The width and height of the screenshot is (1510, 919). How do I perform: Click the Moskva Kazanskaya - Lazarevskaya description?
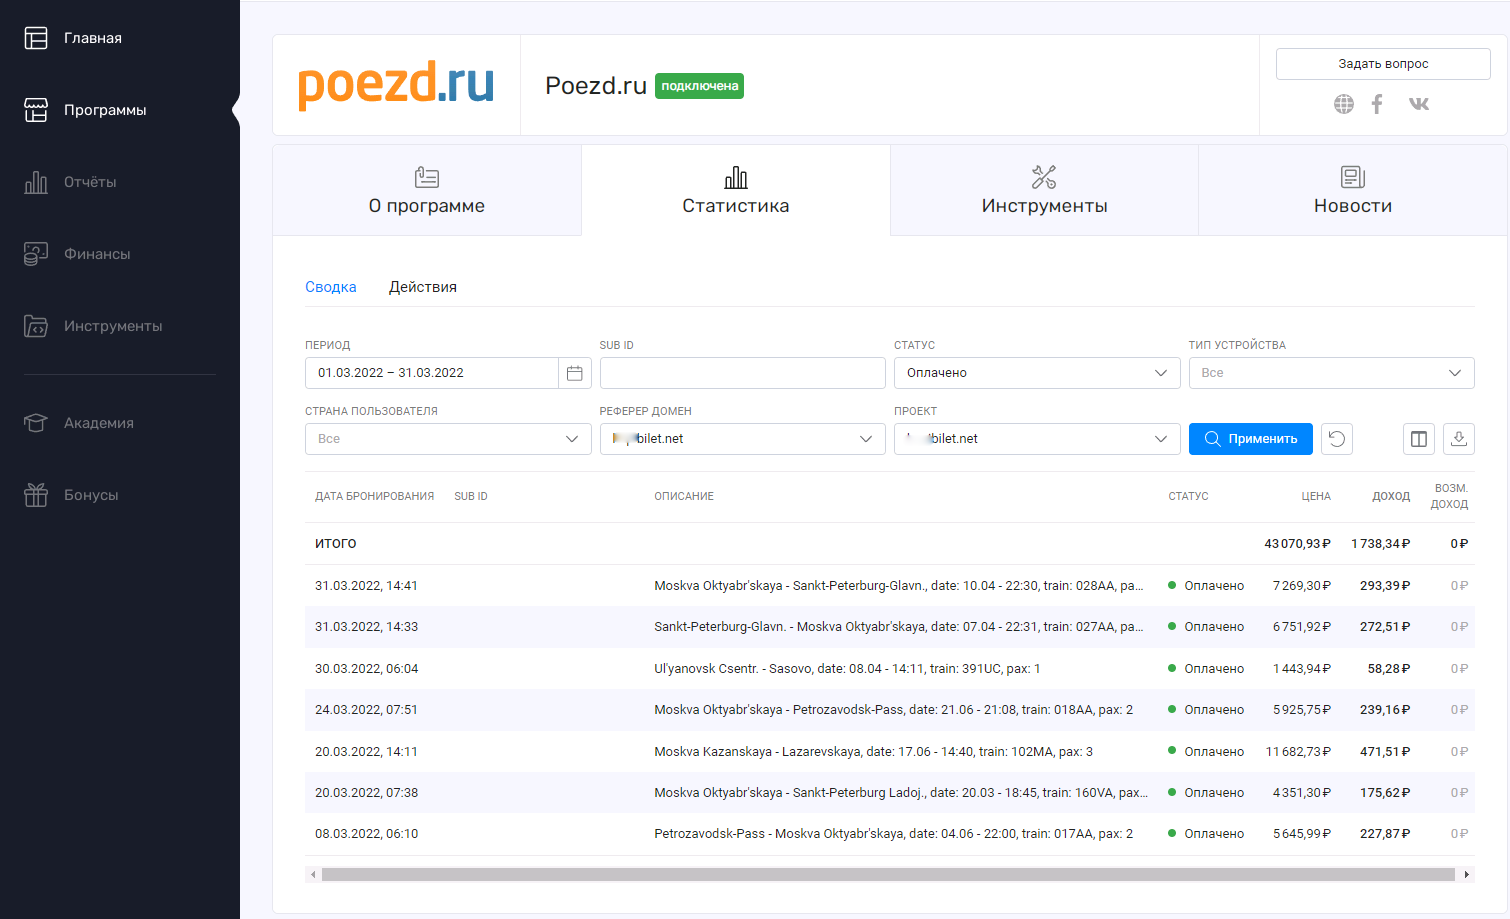point(874,752)
